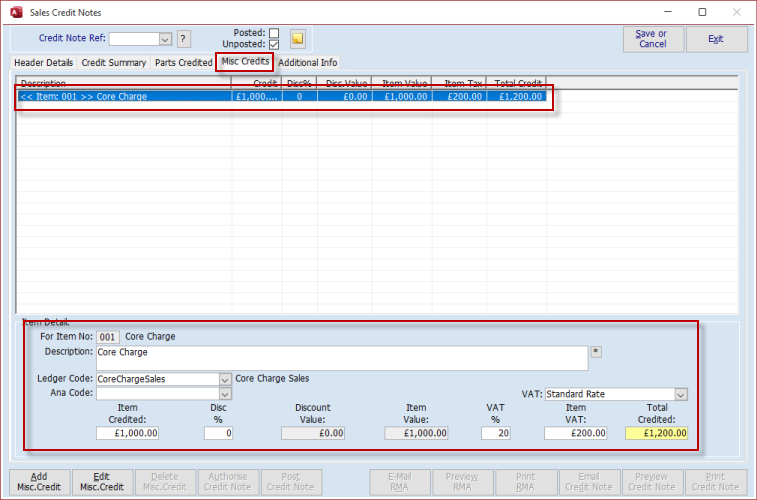Click the yellow sticky note icon
The height and width of the screenshot is (500, 757).
click(297, 39)
